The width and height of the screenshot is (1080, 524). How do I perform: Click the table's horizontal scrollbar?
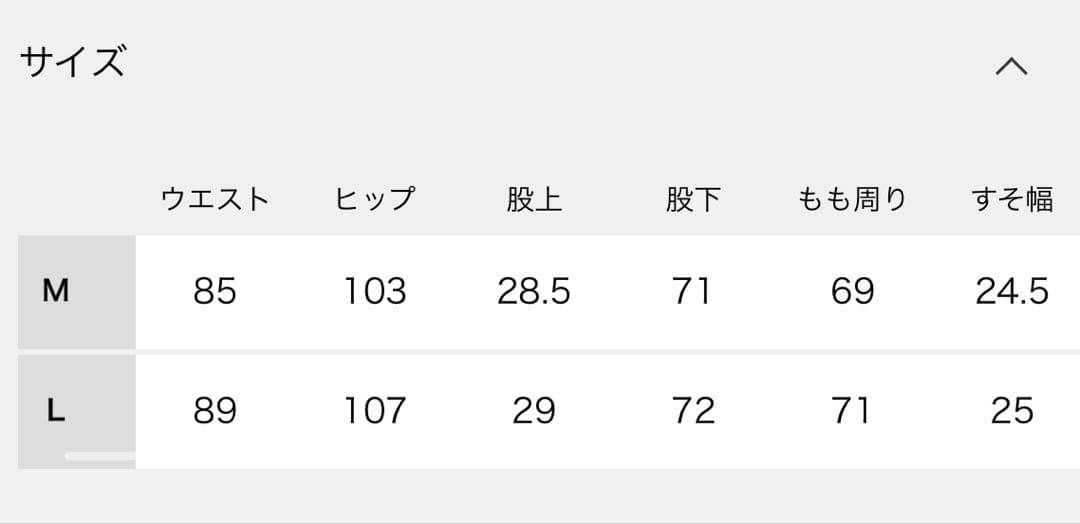[x=100, y=455]
